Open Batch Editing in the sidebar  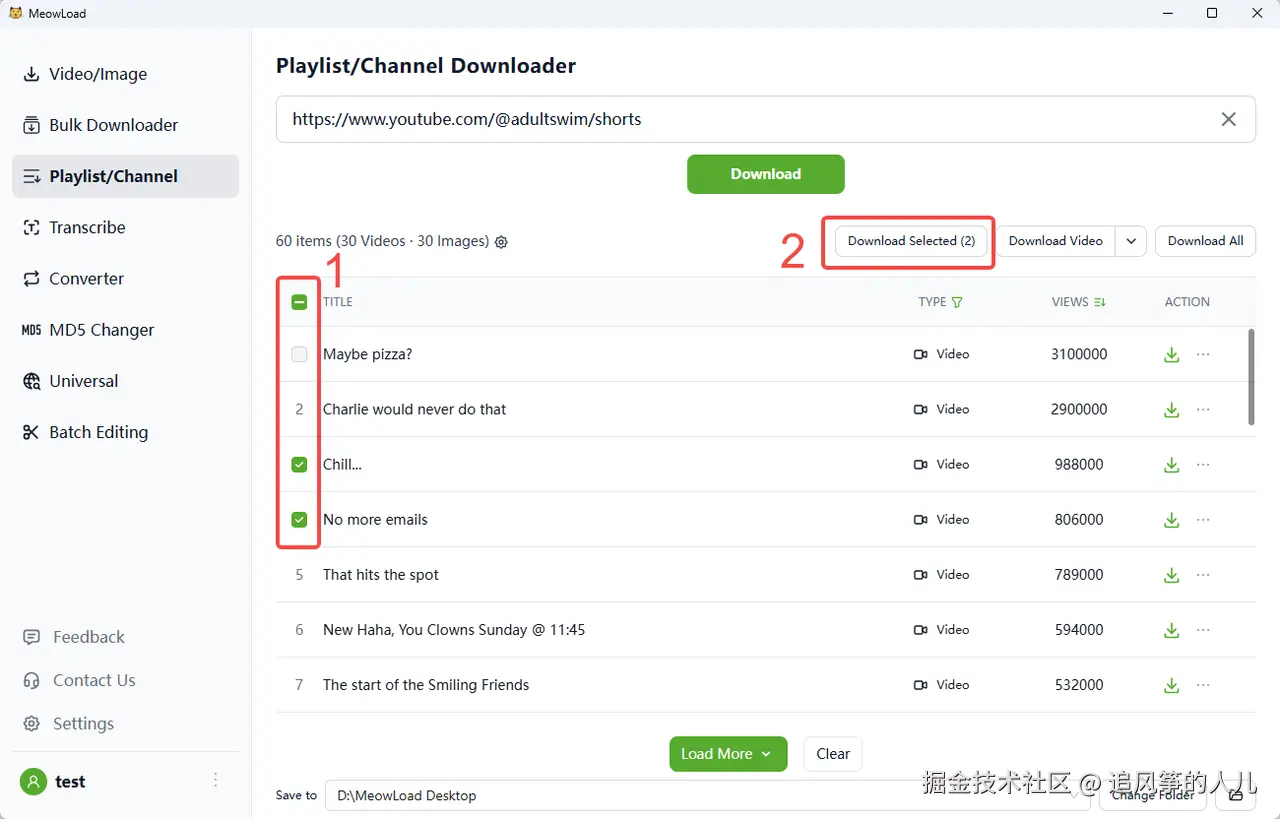coord(126,432)
